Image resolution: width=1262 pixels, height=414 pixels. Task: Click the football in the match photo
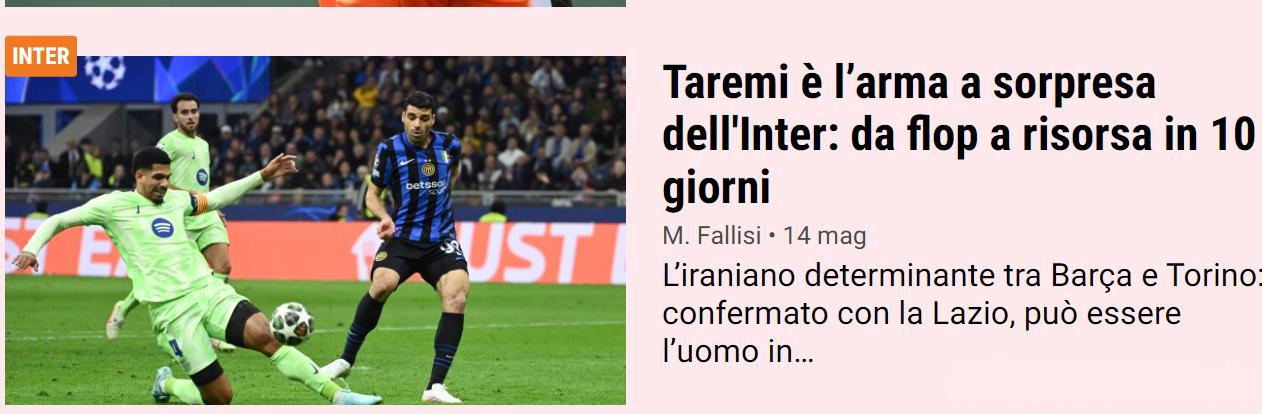(x=292, y=323)
